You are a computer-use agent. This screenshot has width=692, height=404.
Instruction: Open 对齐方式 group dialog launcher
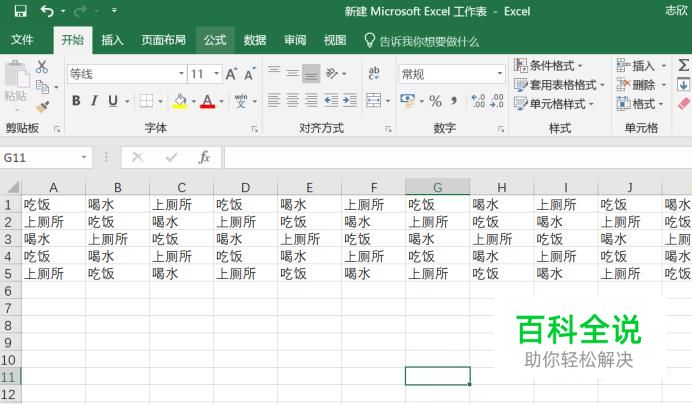coord(388,129)
